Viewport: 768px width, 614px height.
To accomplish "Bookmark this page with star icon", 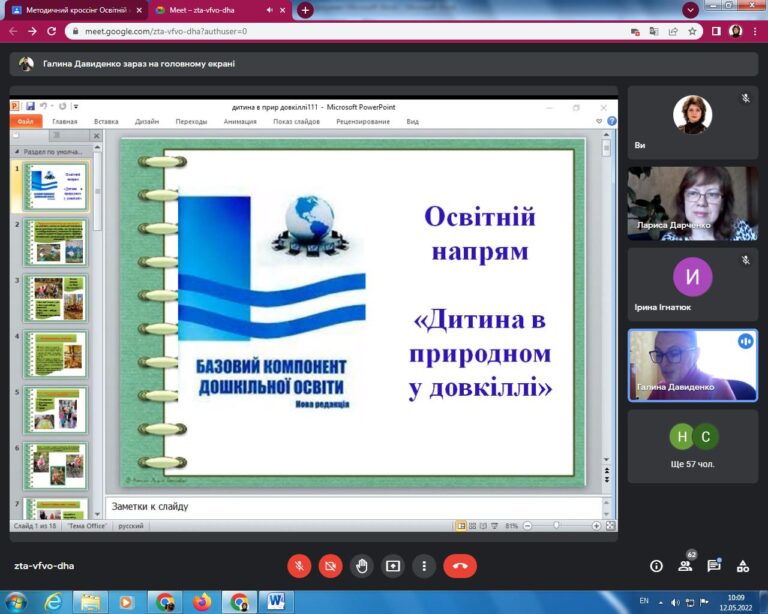I will coord(692,31).
